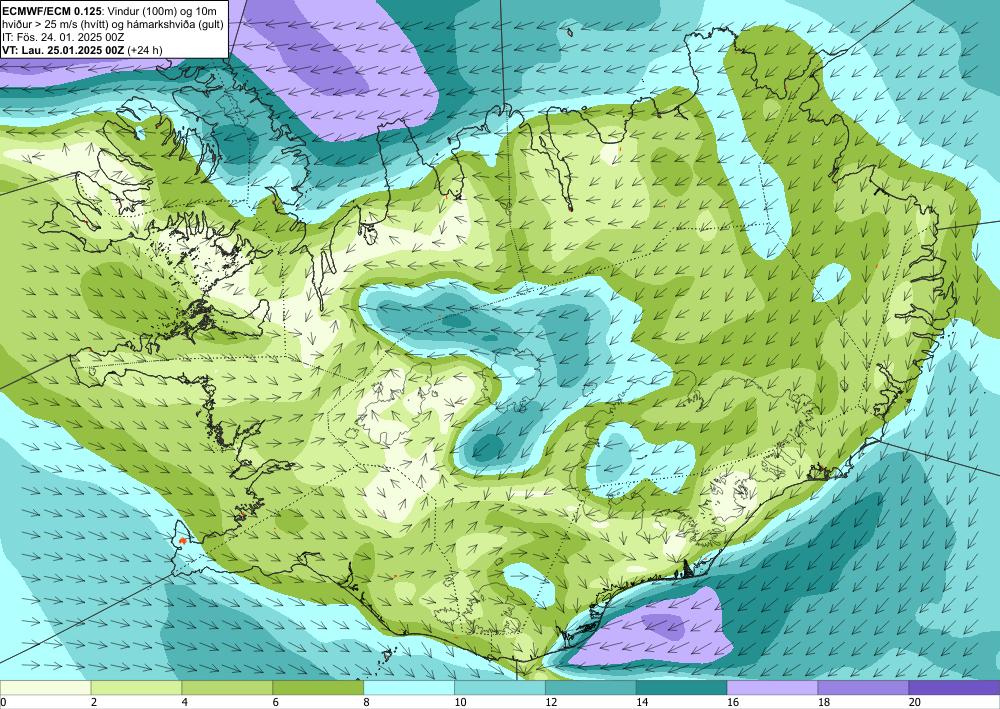Select the light purple 16–18 legend swatch
Screen dimensions: 1000x709
(772, 688)
